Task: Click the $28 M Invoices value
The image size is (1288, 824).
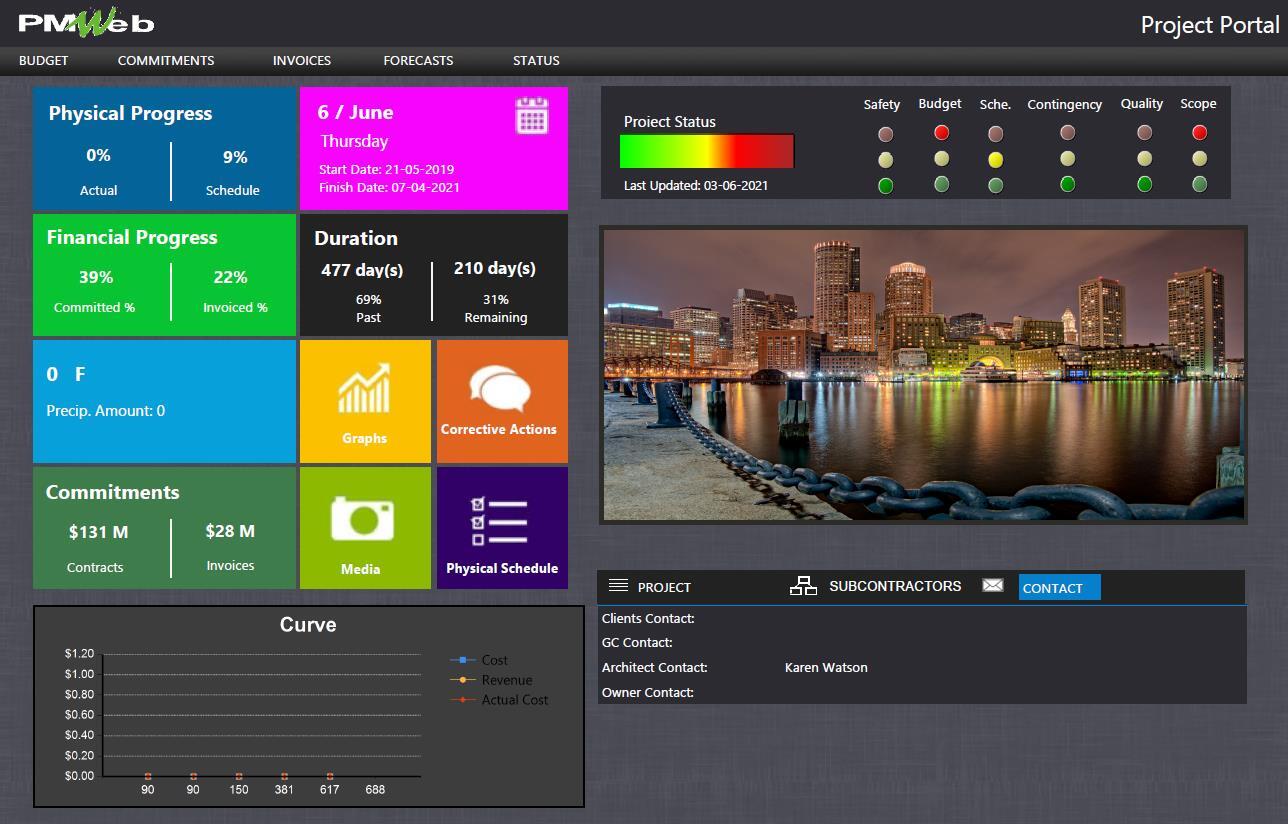Action: (x=230, y=531)
